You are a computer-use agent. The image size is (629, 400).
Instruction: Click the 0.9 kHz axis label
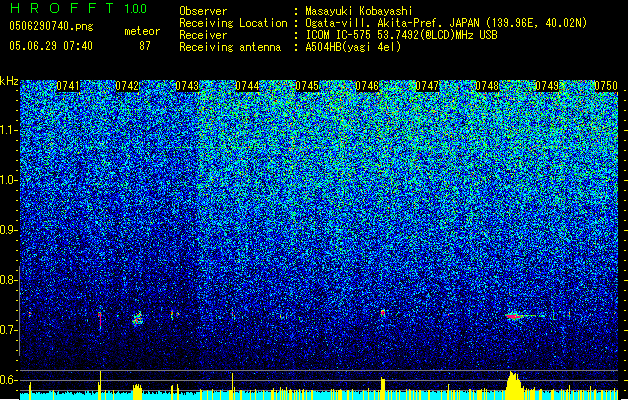(x=8, y=230)
